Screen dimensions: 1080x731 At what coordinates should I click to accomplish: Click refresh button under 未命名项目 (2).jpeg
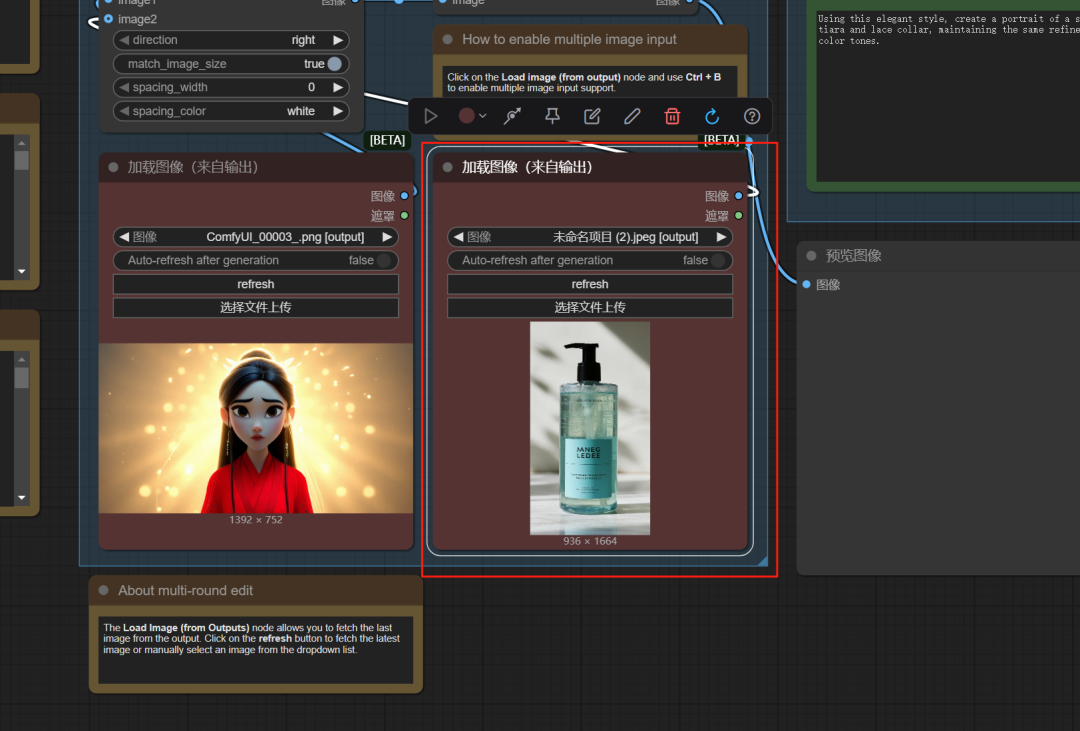(x=590, y=284)
